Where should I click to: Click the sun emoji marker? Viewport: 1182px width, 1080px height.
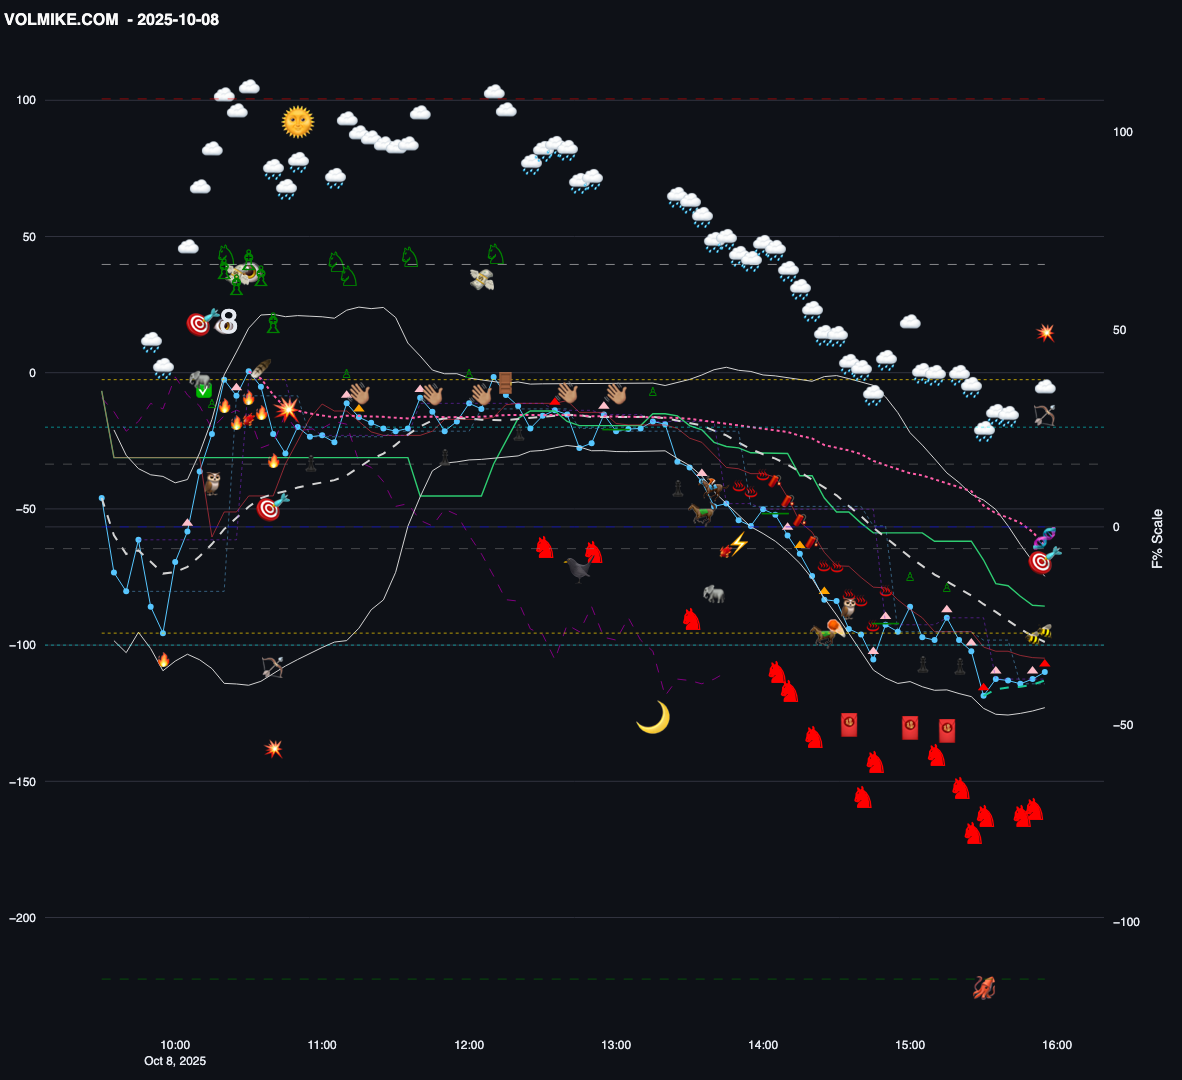point(297,122)
